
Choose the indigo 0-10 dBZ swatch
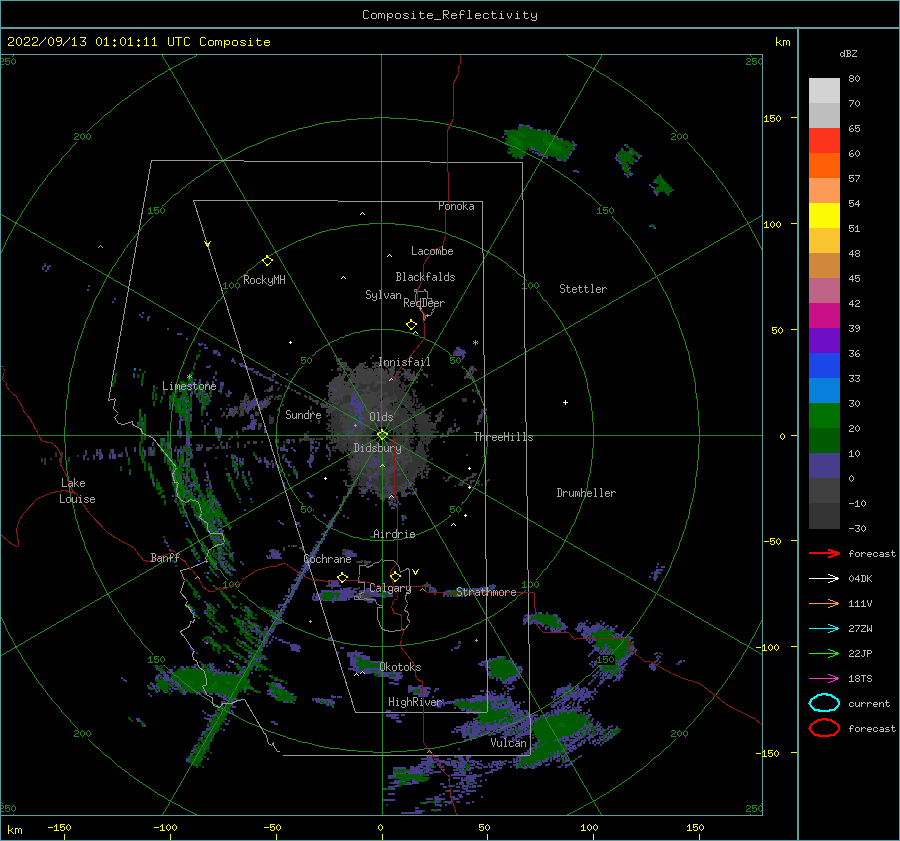point(824,466)
